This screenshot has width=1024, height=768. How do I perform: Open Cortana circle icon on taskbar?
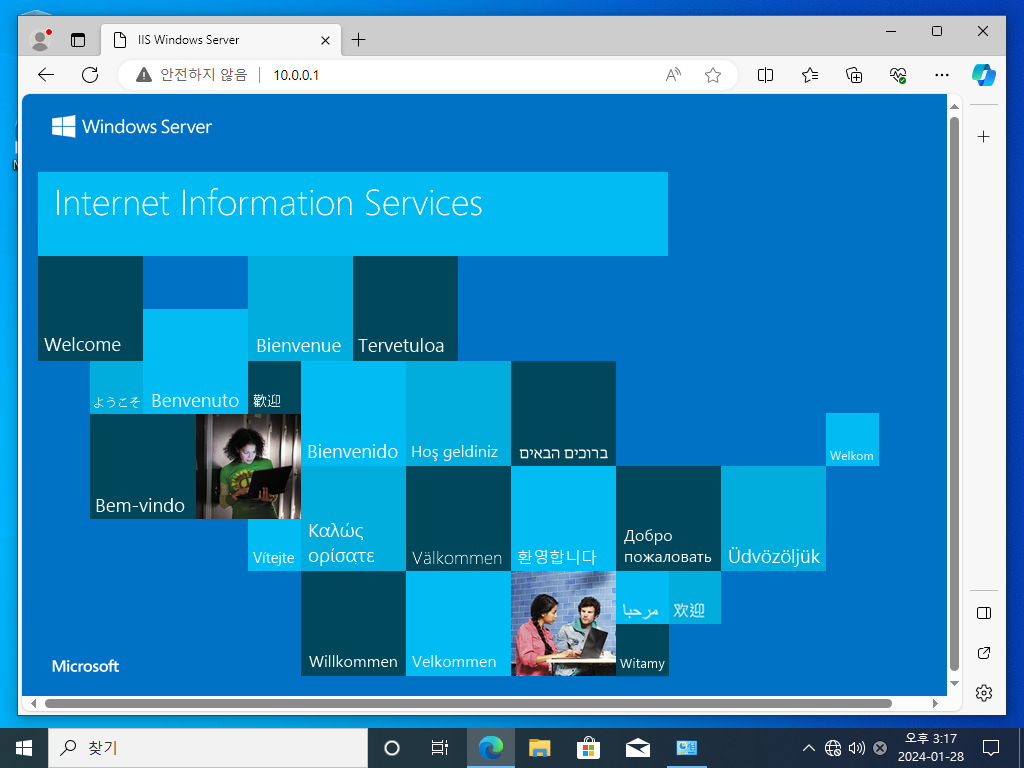tap(392, 748)
